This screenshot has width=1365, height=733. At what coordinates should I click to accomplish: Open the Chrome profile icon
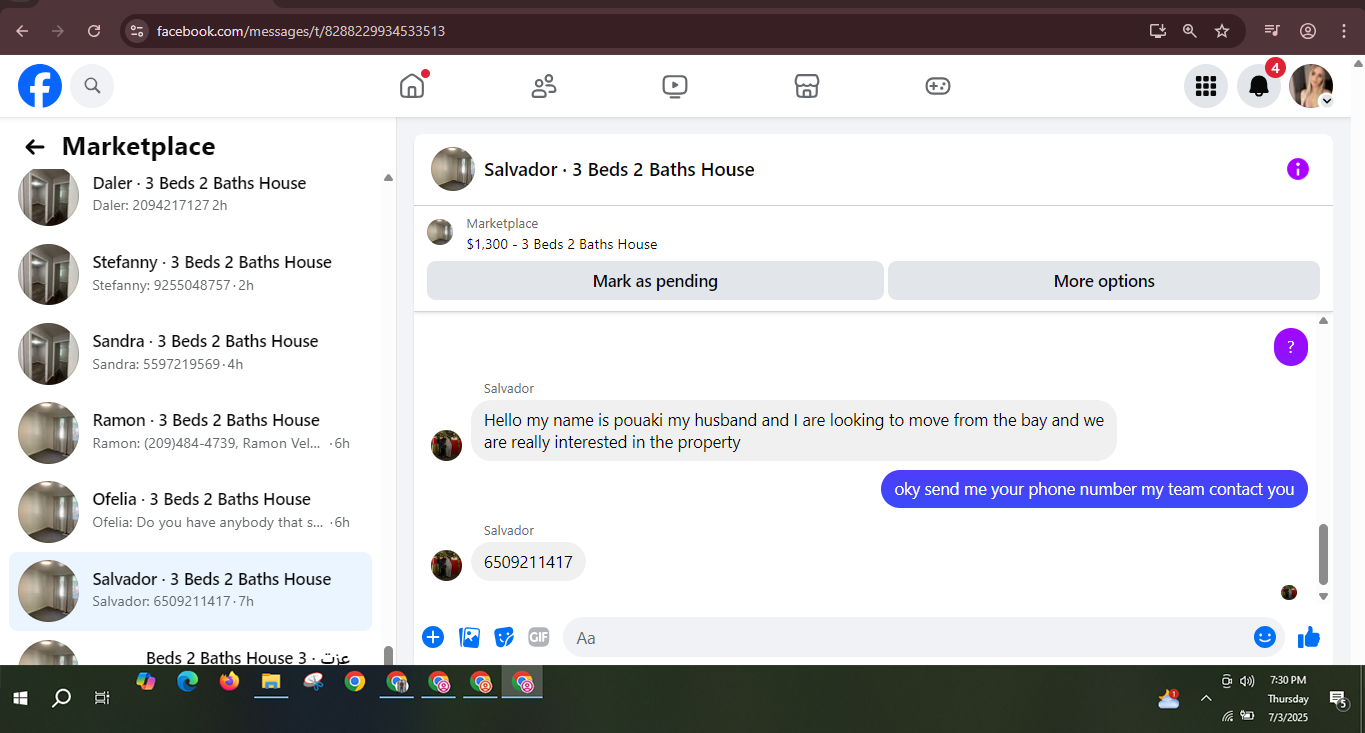[1308, 31]
